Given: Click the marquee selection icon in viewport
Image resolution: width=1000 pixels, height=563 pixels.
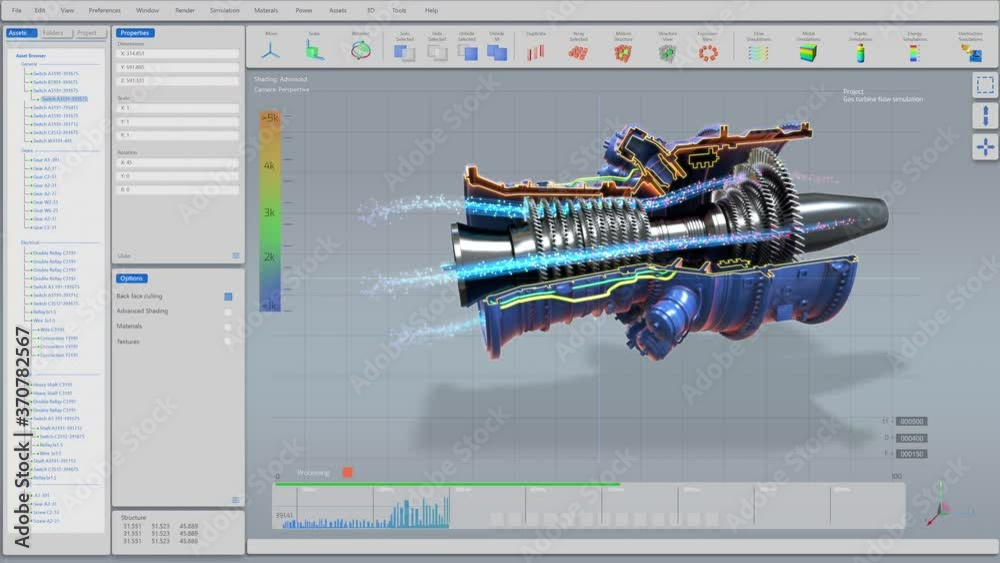Looking at the screenshot, I should [x=985, y=85].
